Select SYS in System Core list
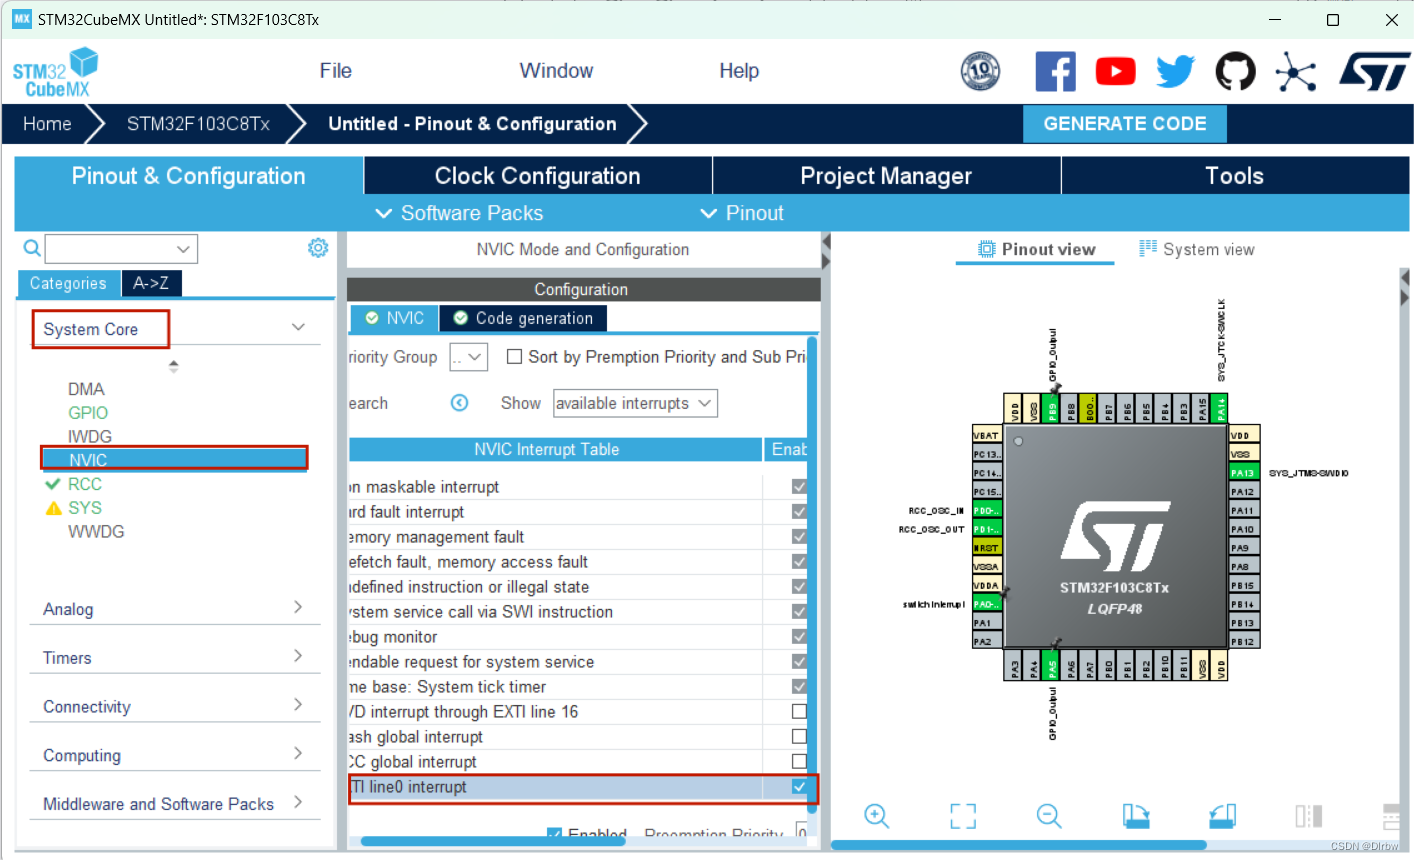 point(85,508)
